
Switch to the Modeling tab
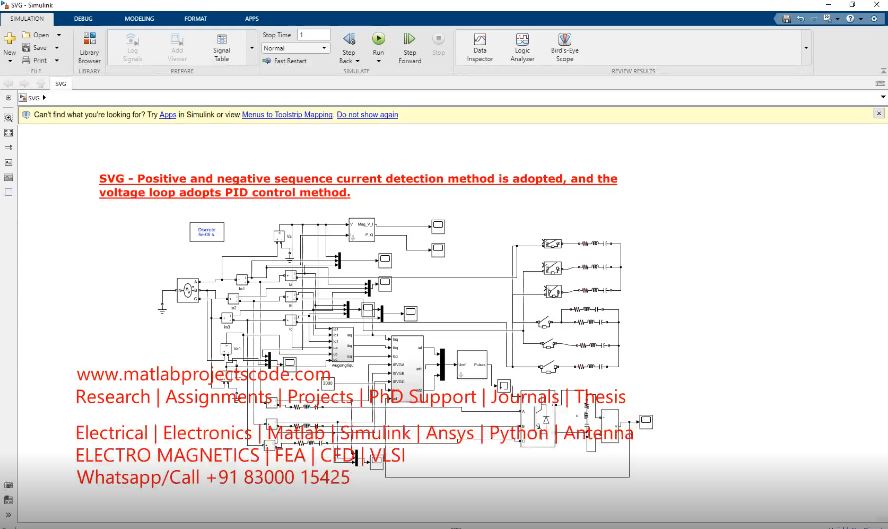139,19
